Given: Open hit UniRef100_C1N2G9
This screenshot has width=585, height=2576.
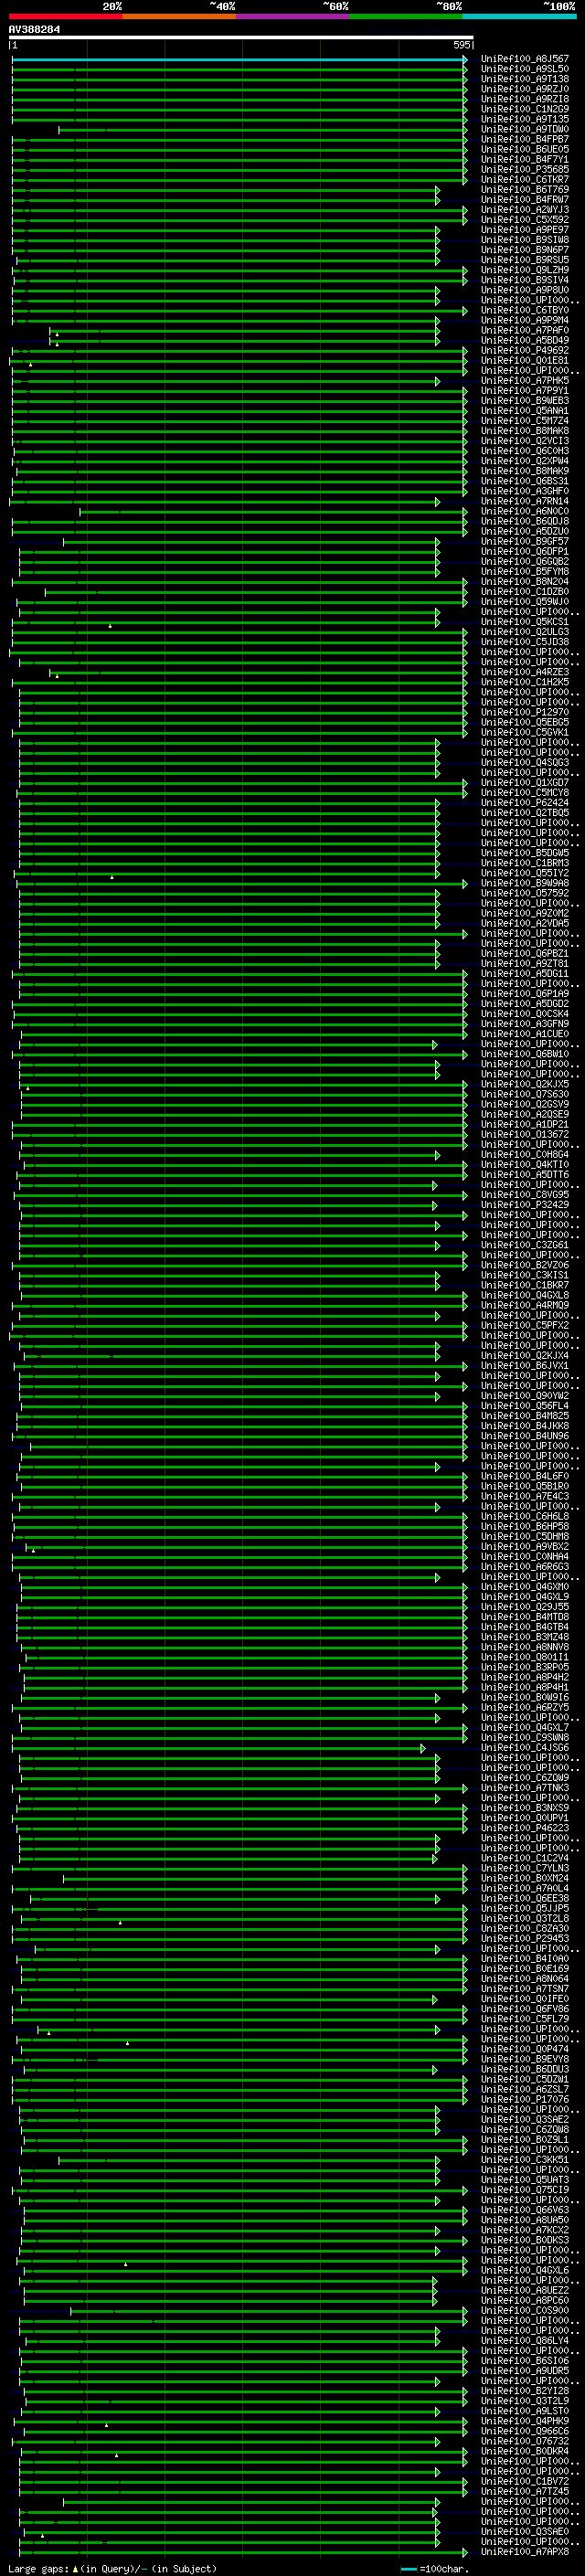Looking at the screenshot, I should coord(524,109).
